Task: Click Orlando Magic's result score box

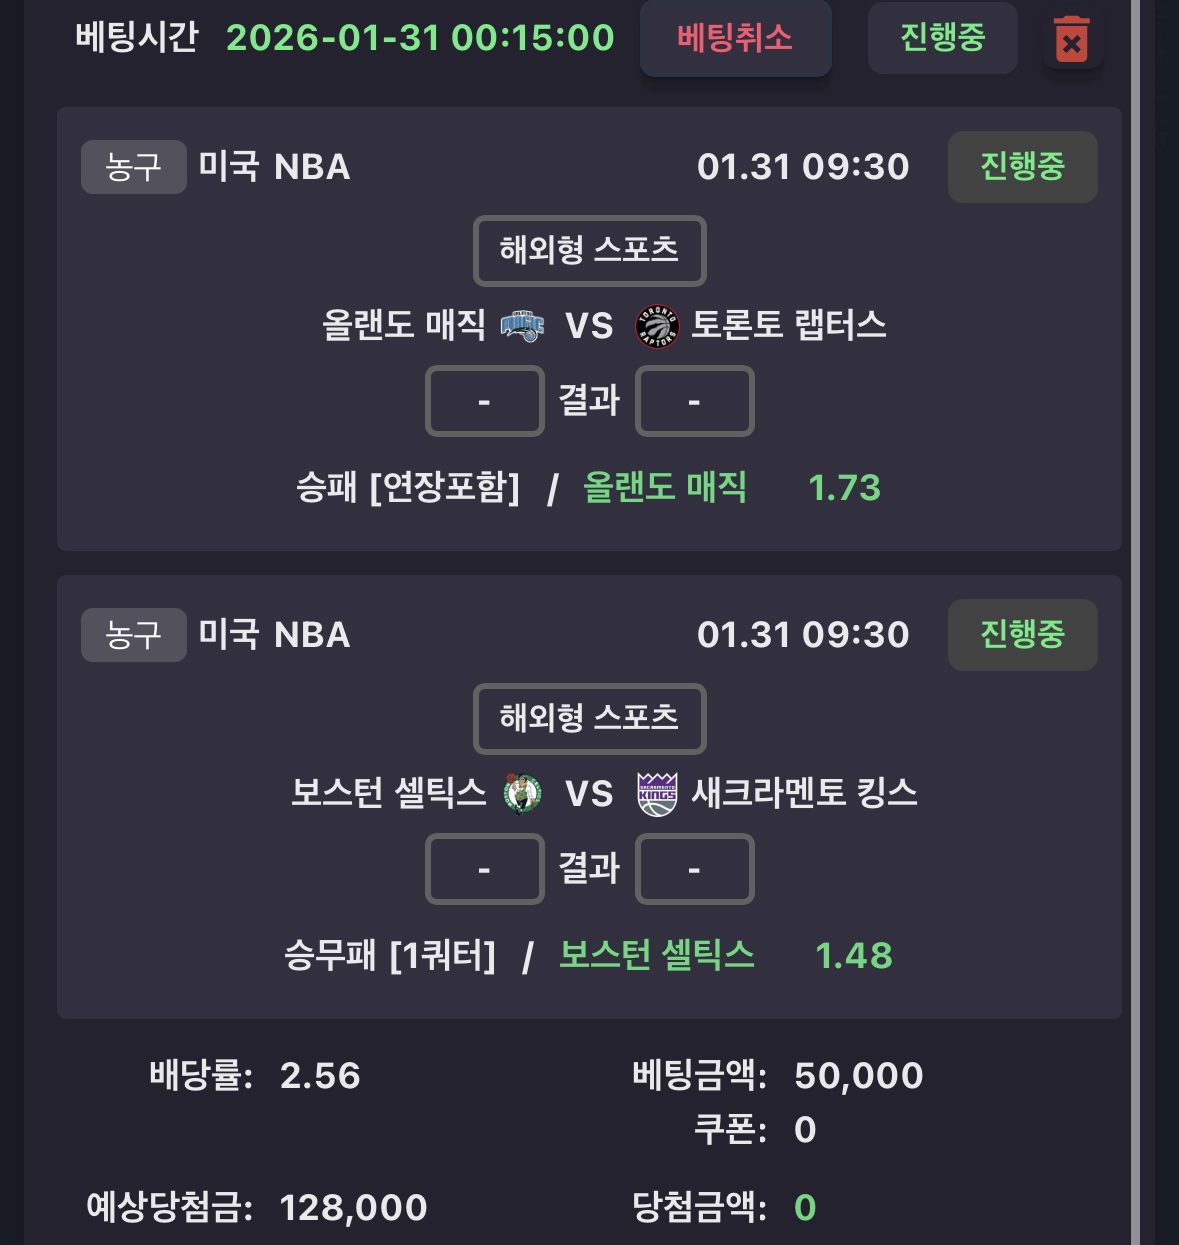Action: click(484, 401)
